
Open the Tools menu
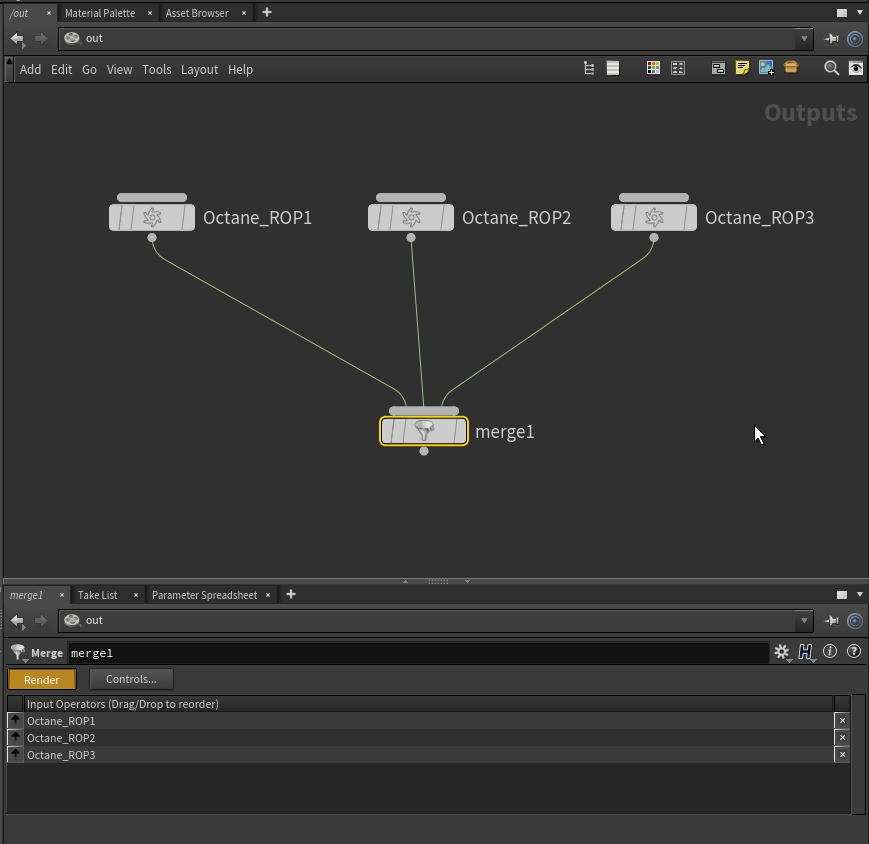point(157,69)
